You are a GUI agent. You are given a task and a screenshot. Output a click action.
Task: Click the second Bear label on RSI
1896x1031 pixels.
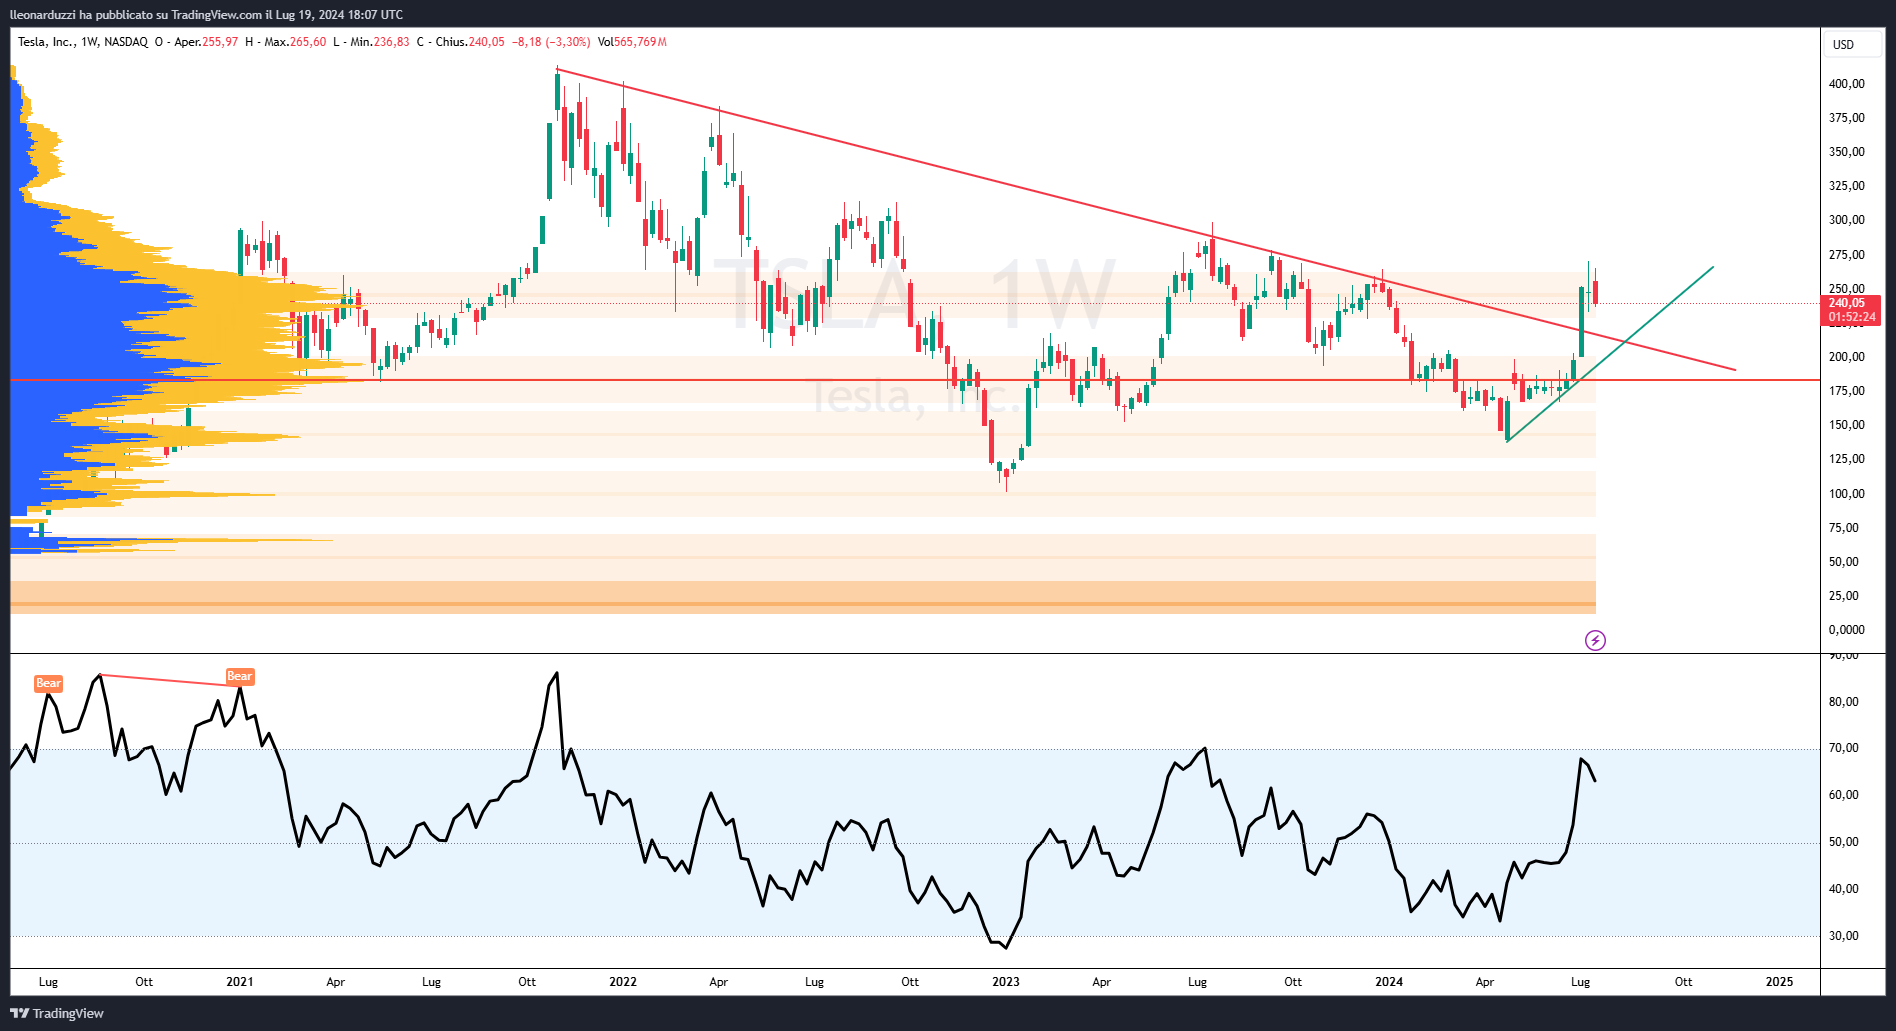[x=240, y=676]
